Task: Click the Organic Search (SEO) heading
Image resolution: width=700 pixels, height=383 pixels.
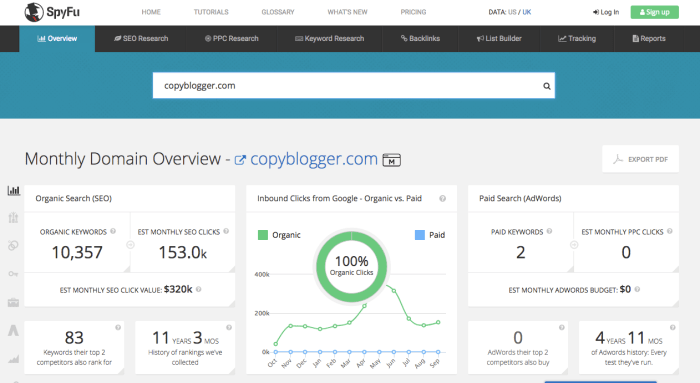Action: [x=74, y=198]
